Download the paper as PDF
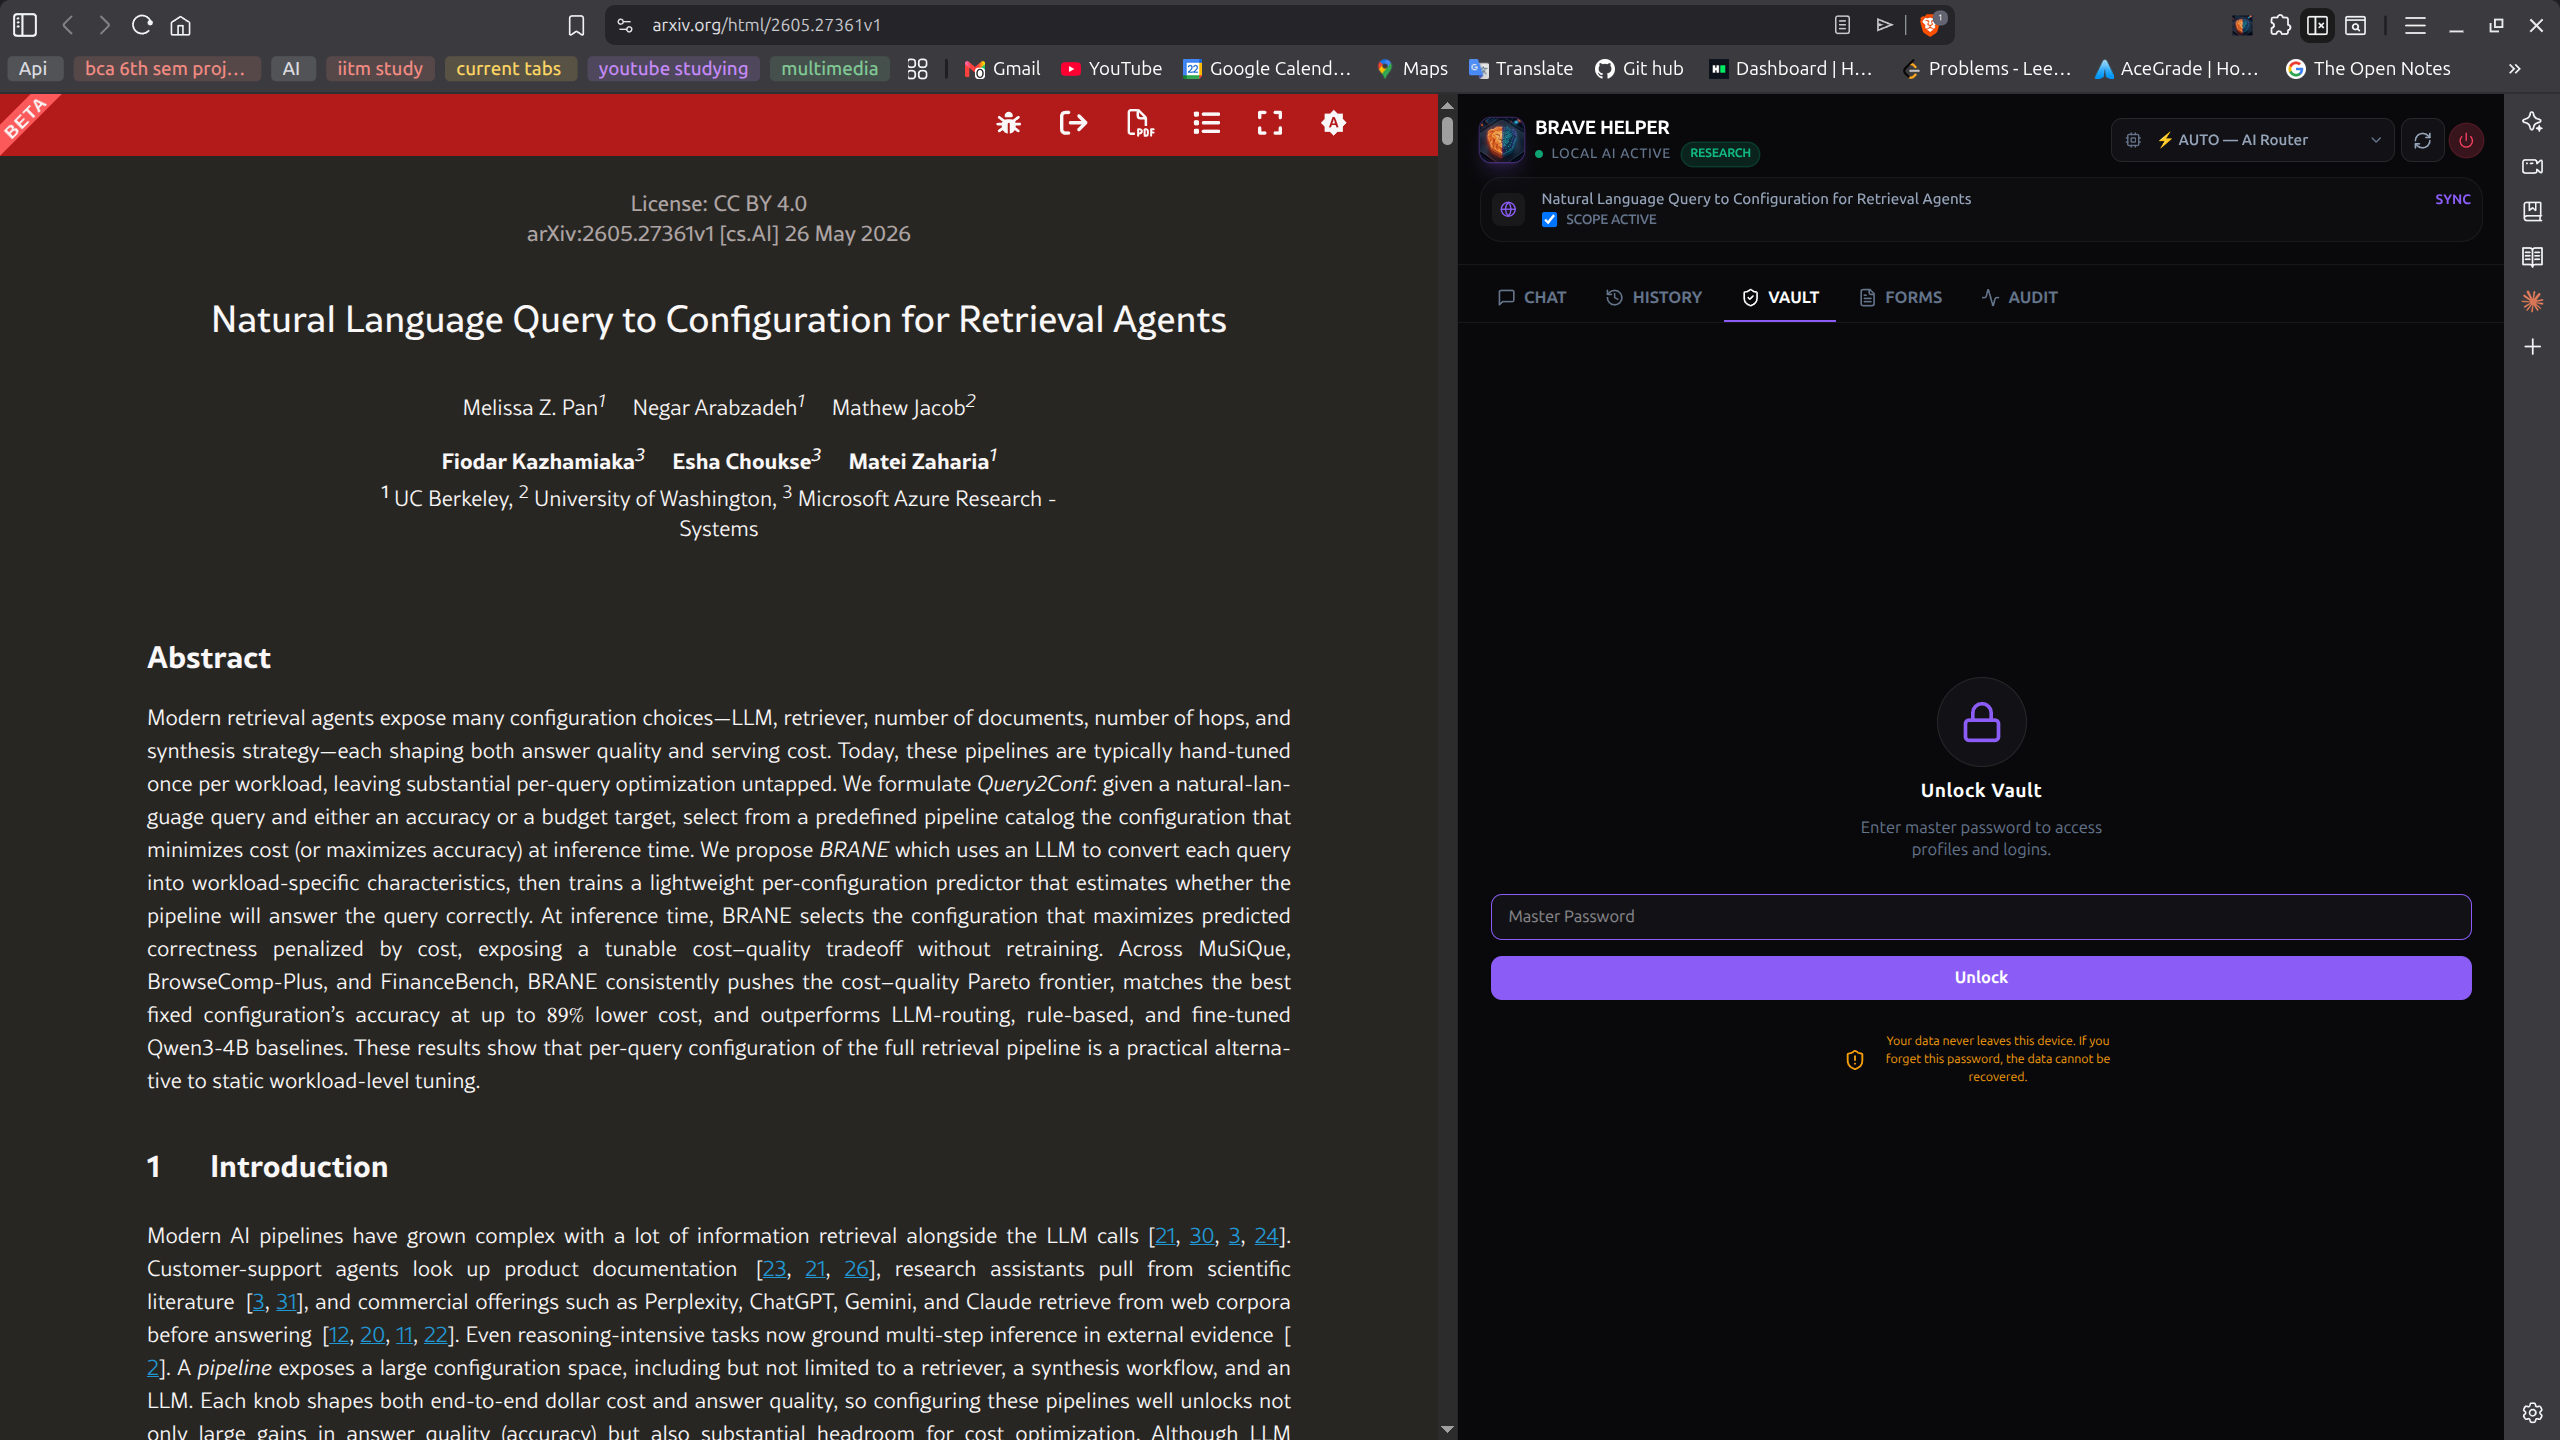 click(x=1140, y=123)
